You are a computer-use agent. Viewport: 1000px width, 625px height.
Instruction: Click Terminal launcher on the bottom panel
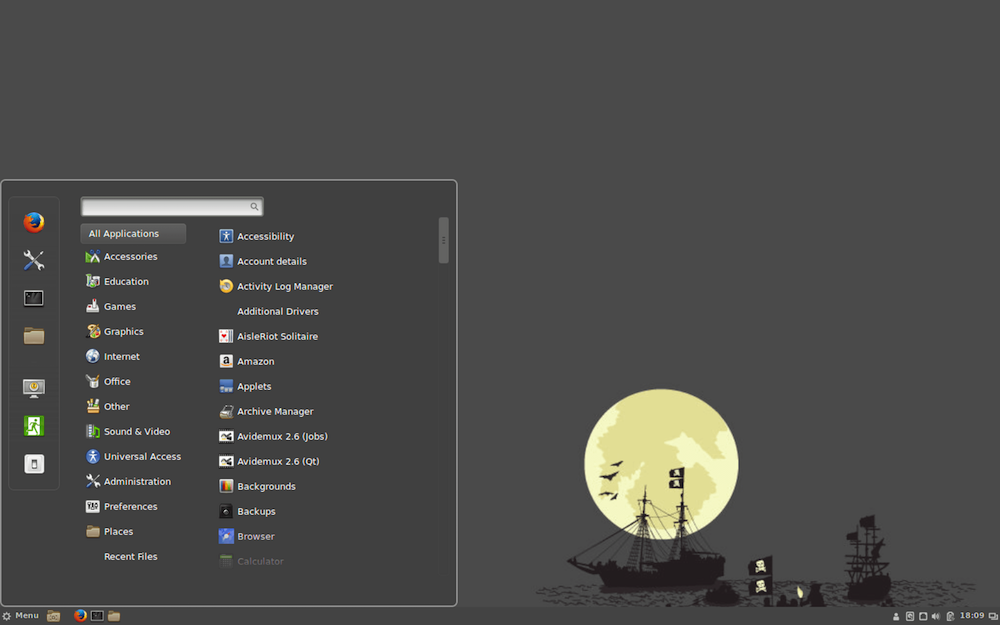pos(97,615)
